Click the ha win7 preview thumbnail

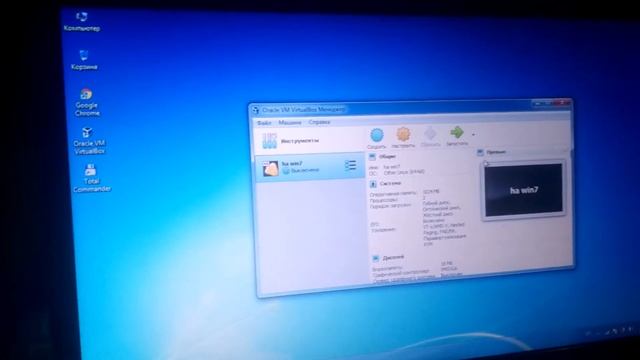[523, 190]
